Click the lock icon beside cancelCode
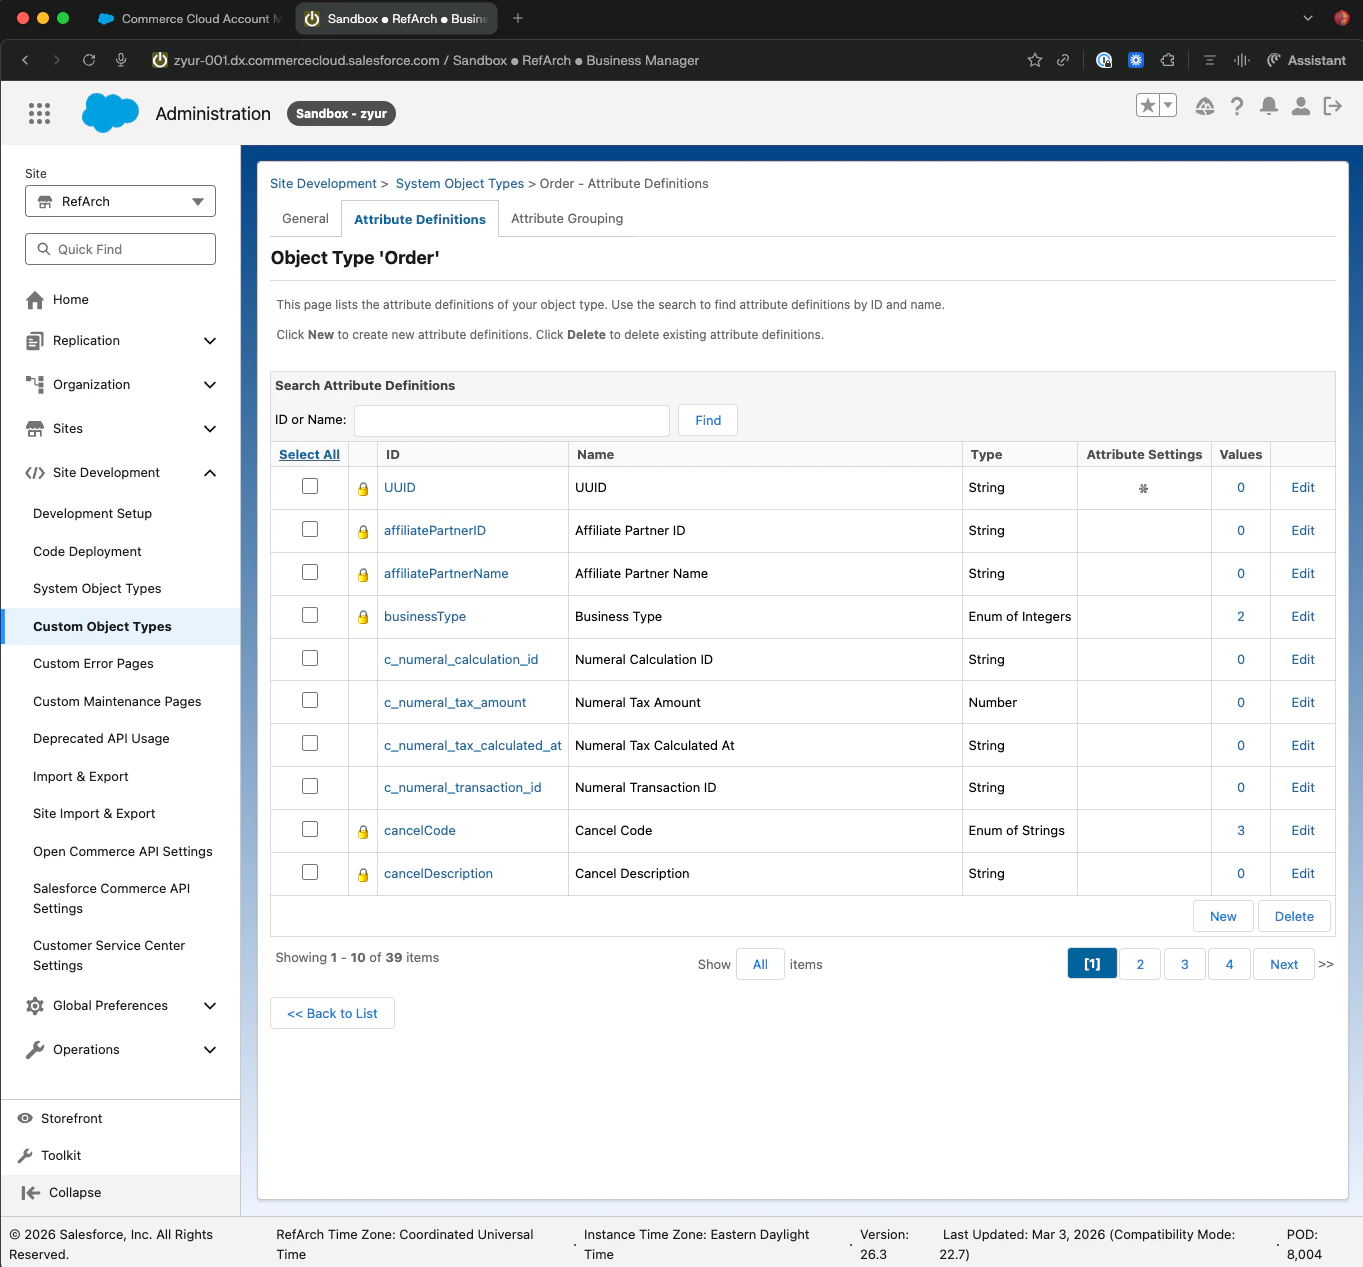Viewport: 1363px width, 1267px height. click(x=363, y=832)
